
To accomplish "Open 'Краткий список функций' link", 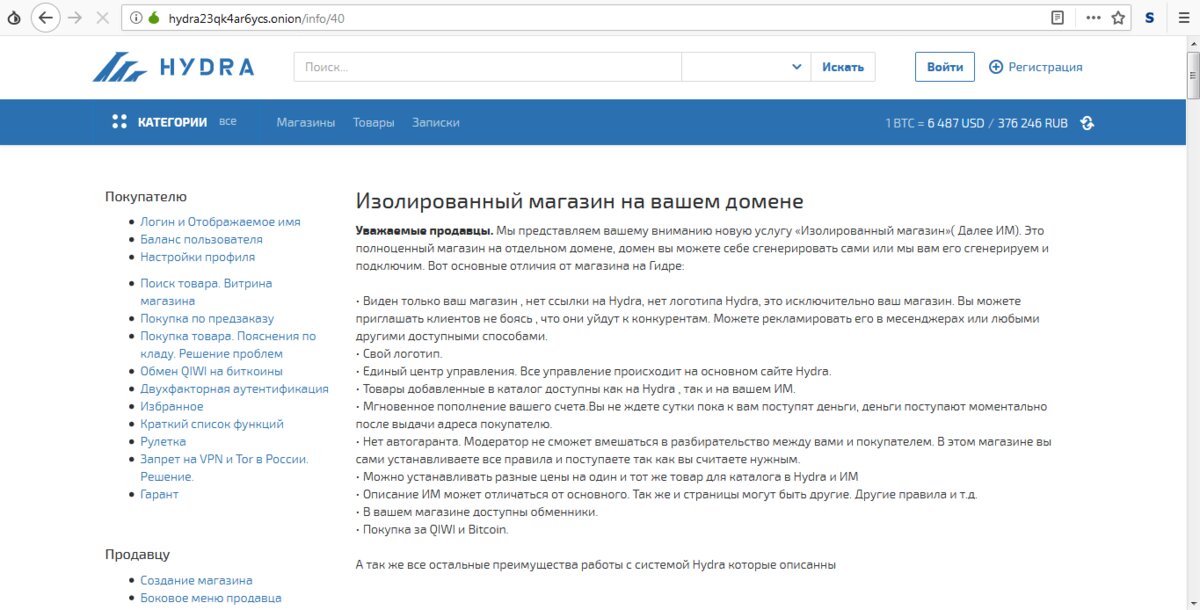I will pos(212,424).
